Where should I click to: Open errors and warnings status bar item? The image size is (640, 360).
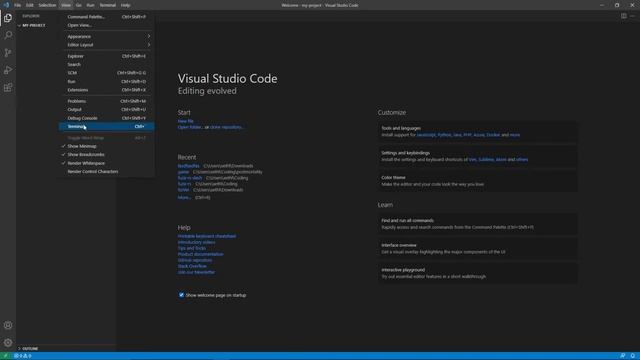pyautogui.click(x=23, y=356)
